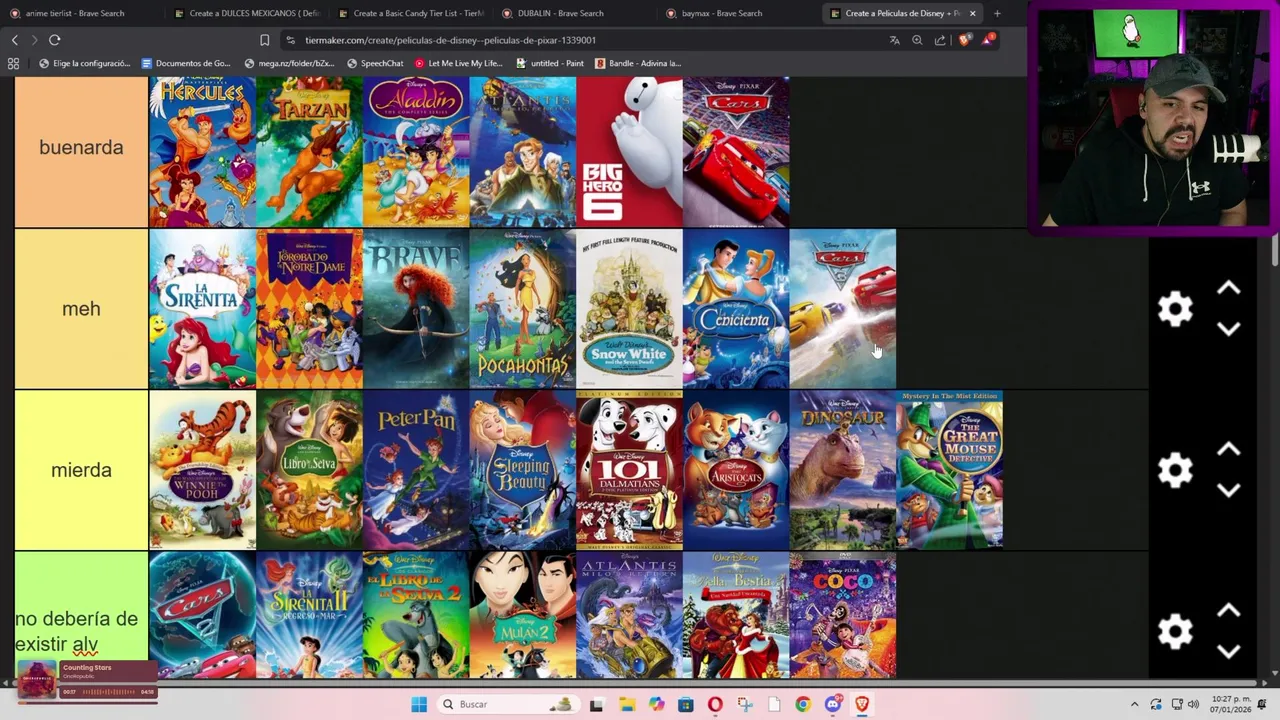Image resolution: width=1280 pixels, height=720 pixels.
Task: Go back in browser history
Action: (14, 40)
